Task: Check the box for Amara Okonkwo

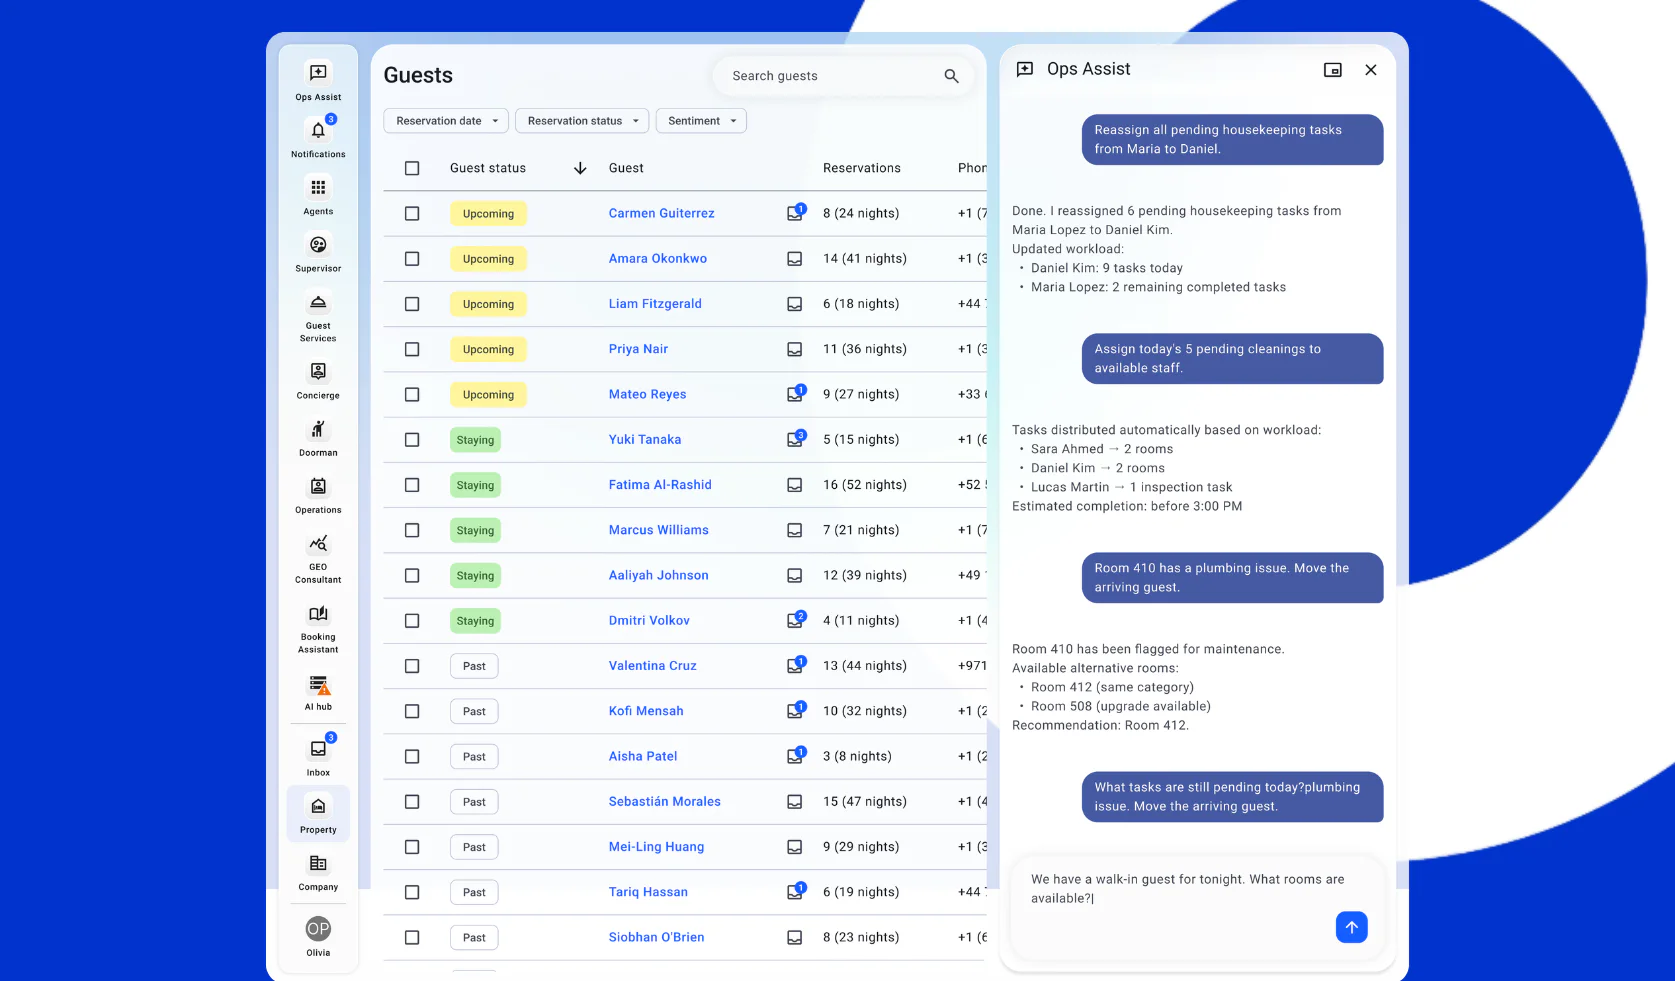Action: 412,259
